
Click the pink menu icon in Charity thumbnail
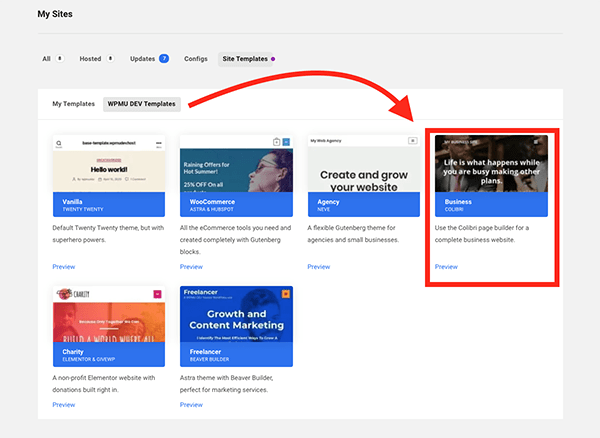(x=157, y=294)
